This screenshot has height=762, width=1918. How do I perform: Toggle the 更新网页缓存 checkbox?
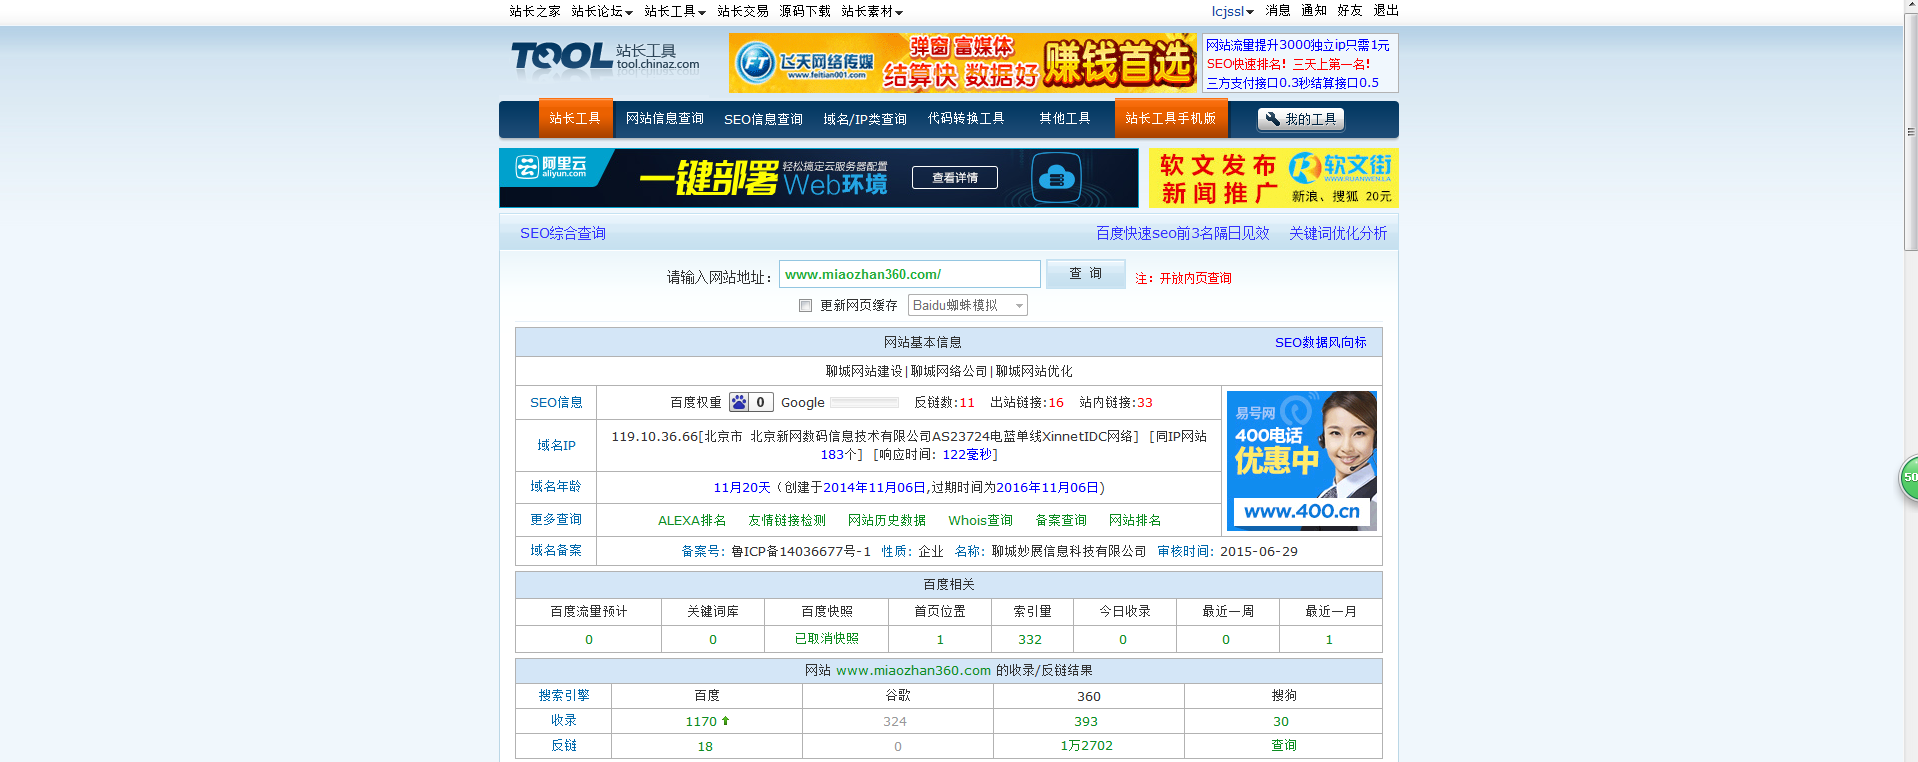tap(805, 306)
